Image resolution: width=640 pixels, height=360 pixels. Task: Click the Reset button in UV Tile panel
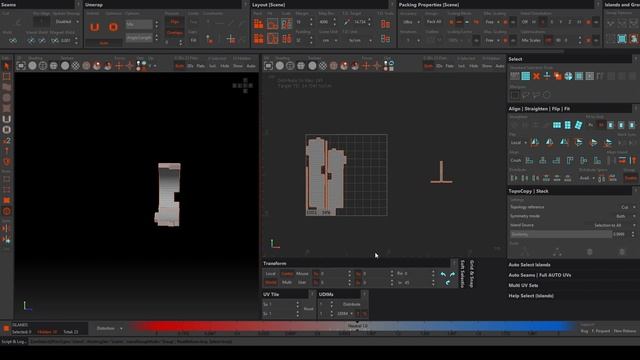pos(309,309)
